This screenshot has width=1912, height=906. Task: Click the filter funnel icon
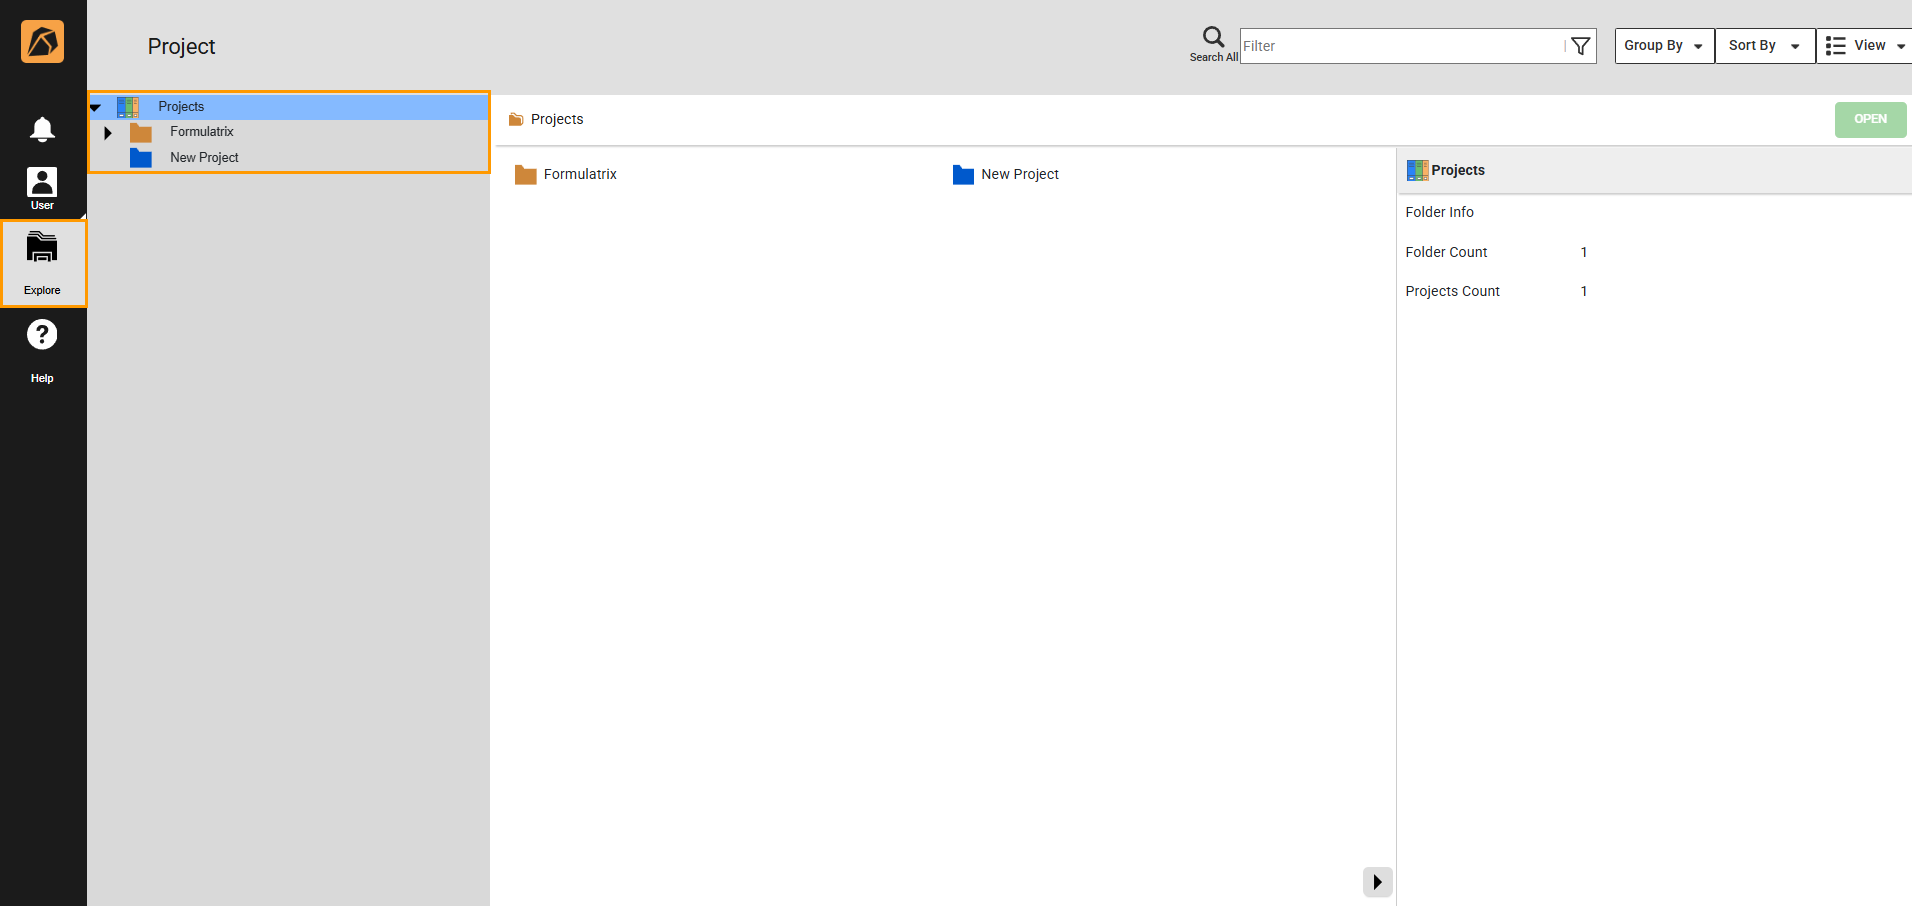[x=1580, y=46]
